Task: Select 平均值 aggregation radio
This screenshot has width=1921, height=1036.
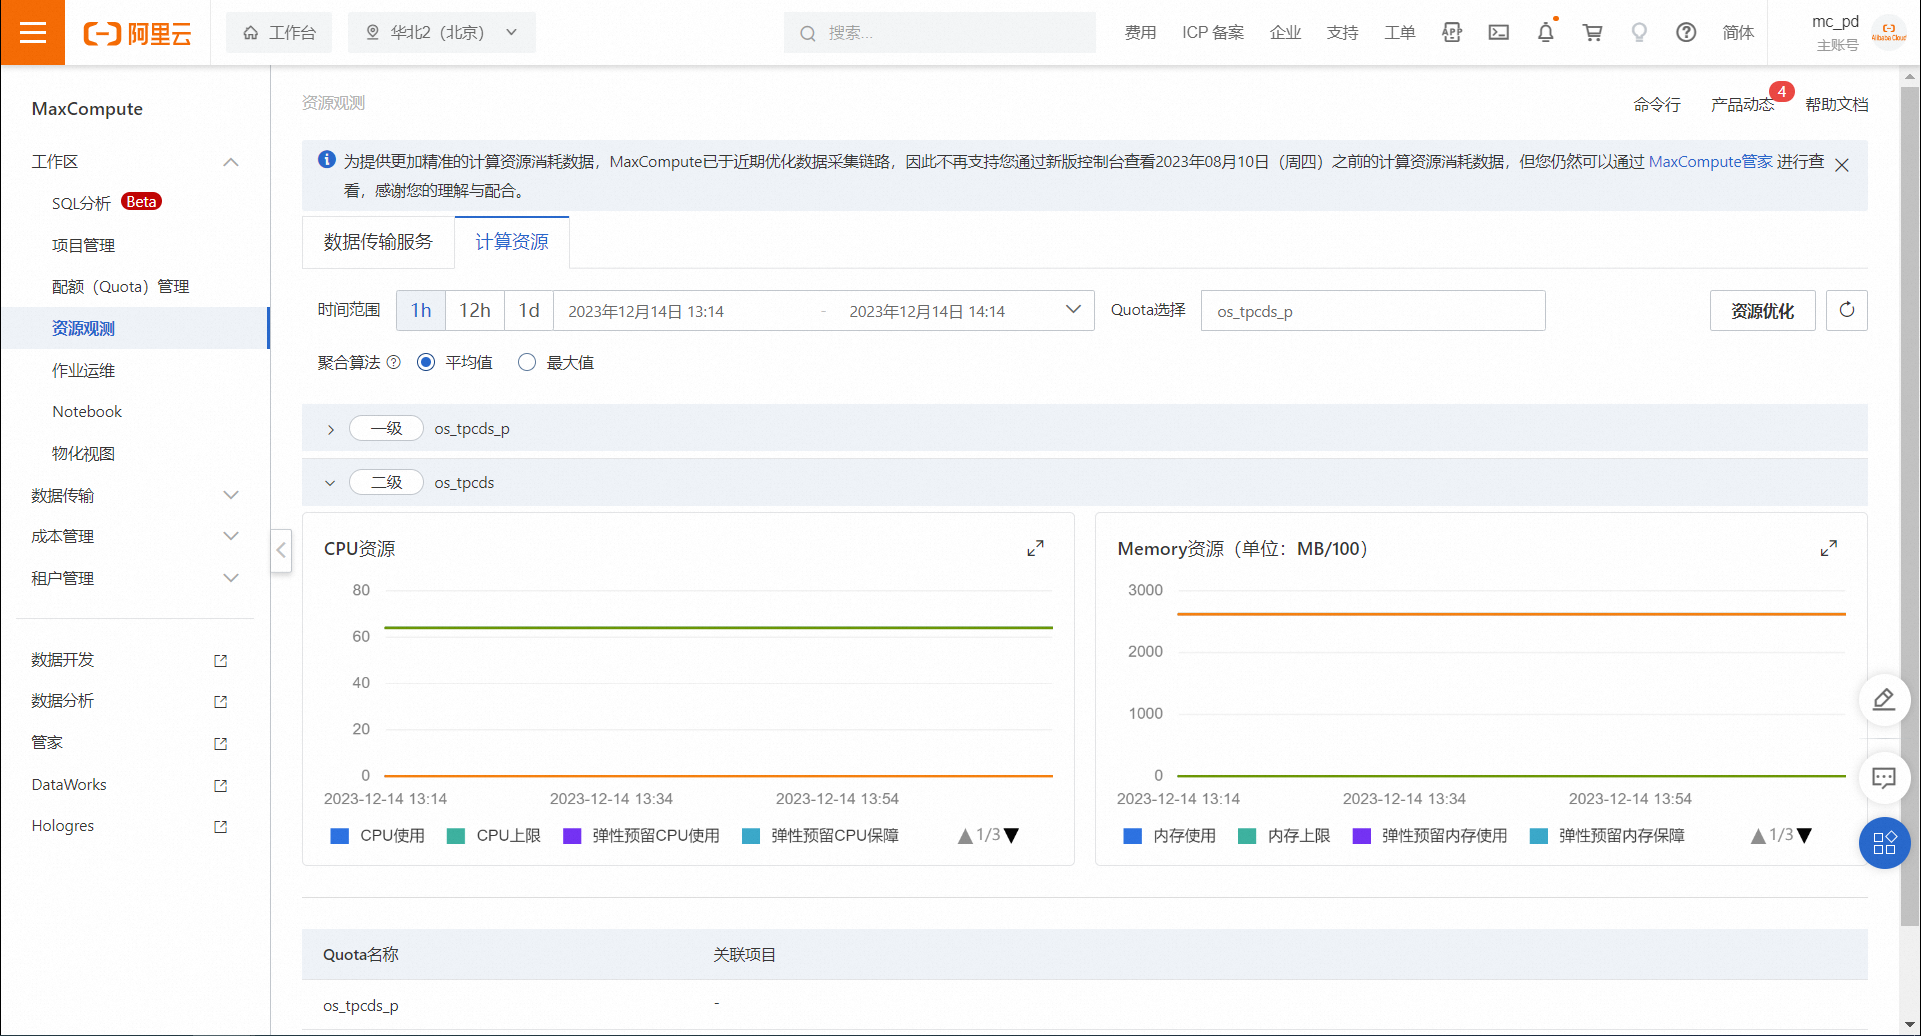Action: point(426,362)
